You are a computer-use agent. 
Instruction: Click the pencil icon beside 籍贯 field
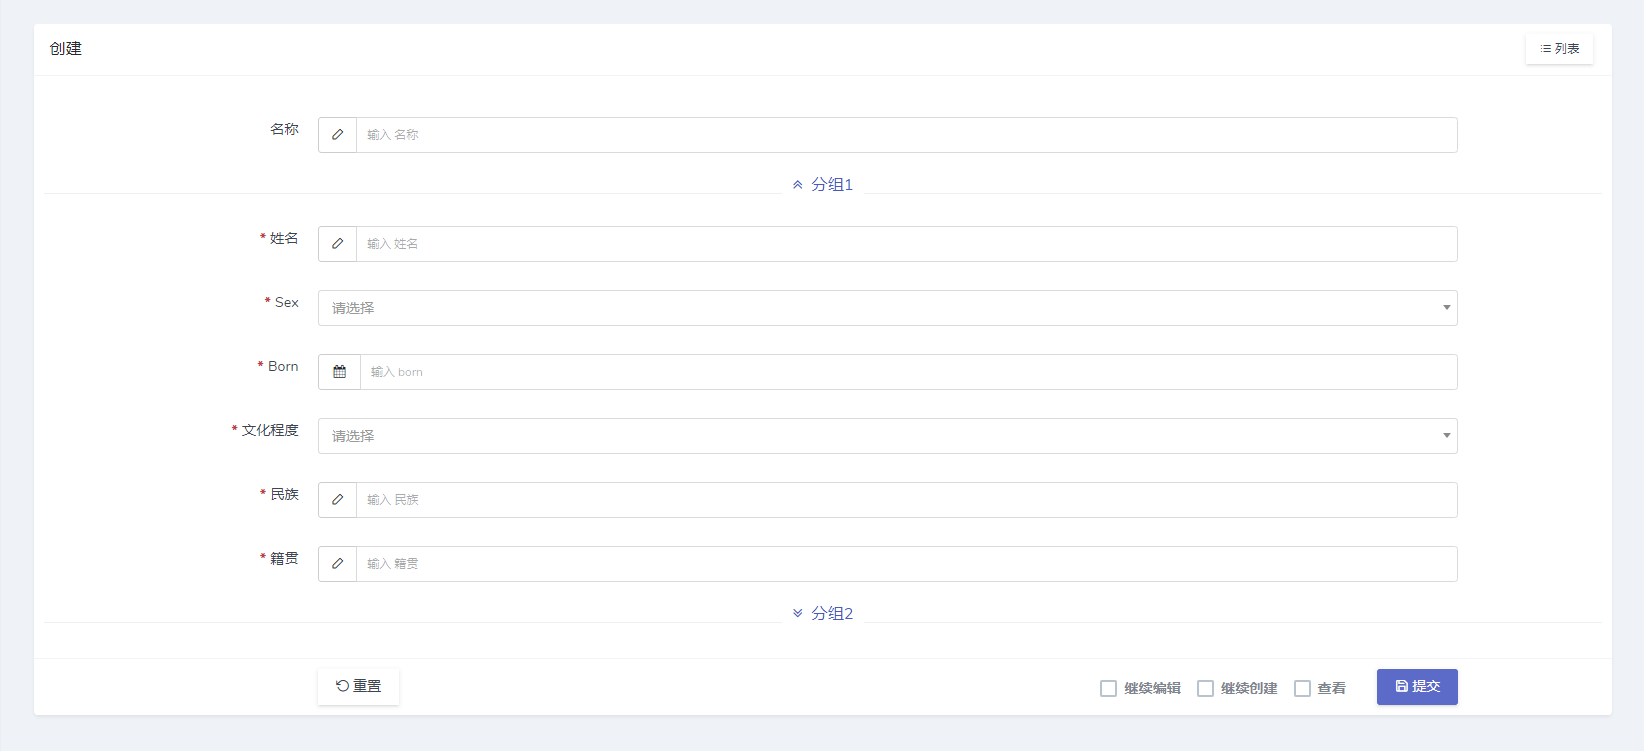[338, 564]
